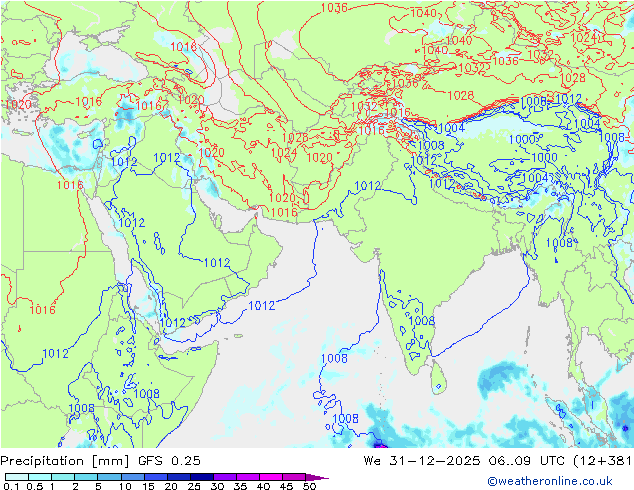Viewport: 634px width, 490px height.
Task: Click the '(12+381' forecast offset text
Action: point(602,461)
